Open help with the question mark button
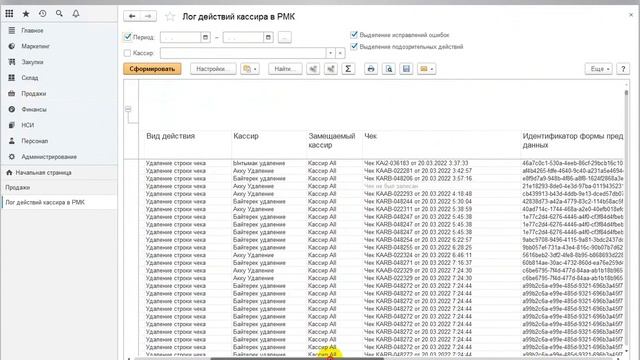 [x=623, y=69]
